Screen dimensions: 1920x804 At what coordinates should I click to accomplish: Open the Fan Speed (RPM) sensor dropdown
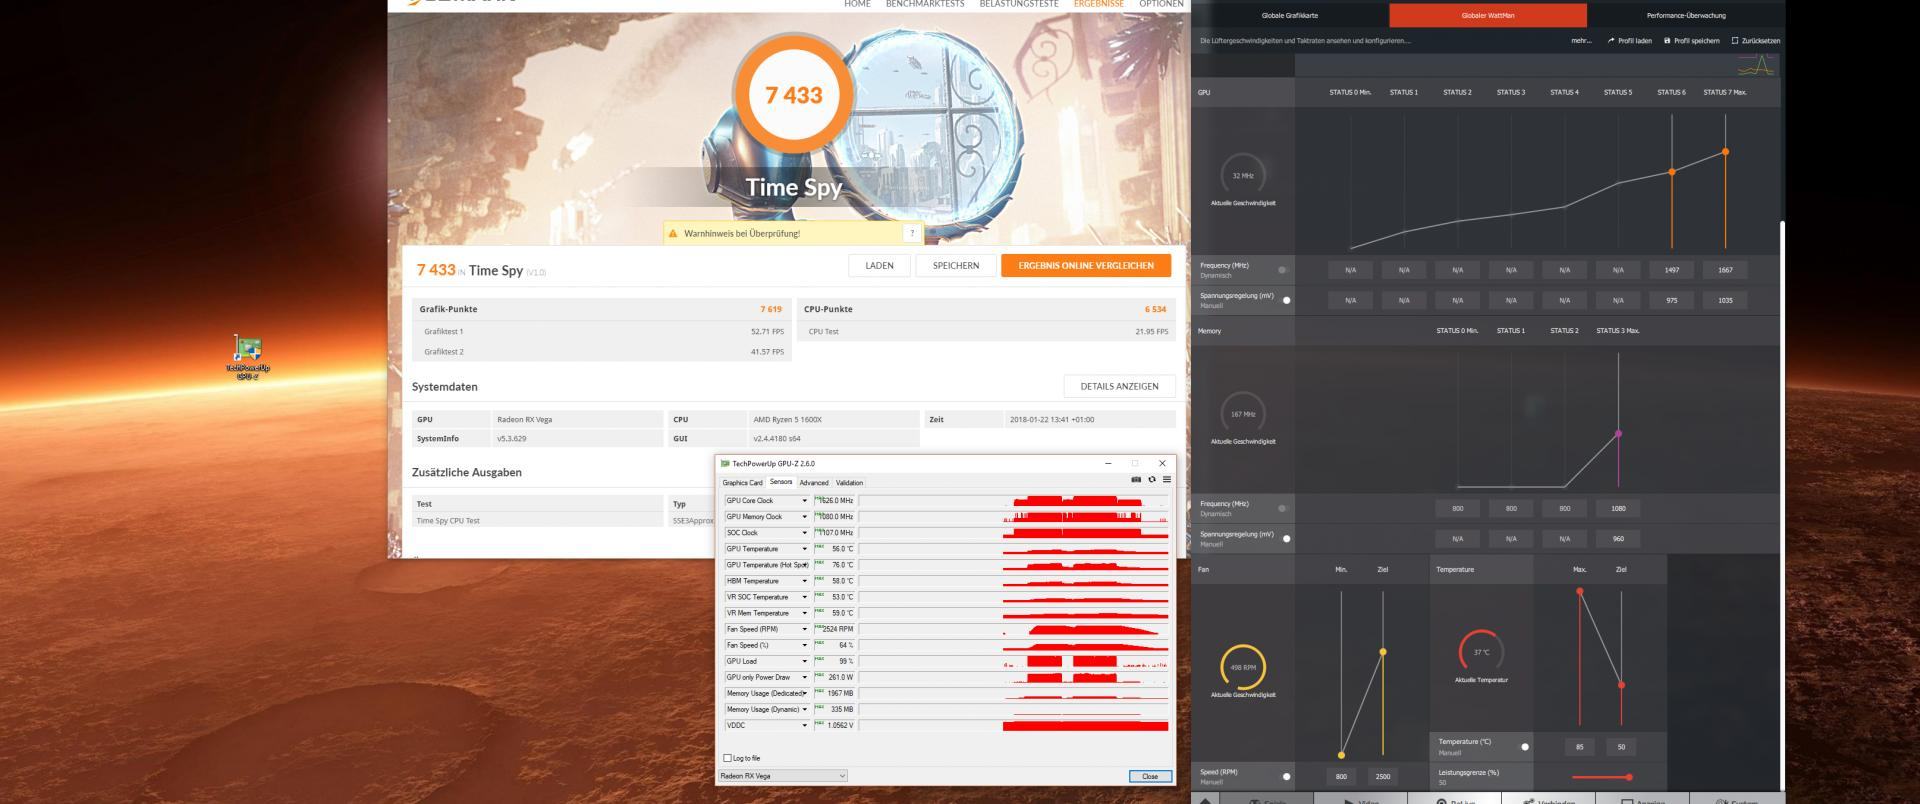[x=804, y=629]
